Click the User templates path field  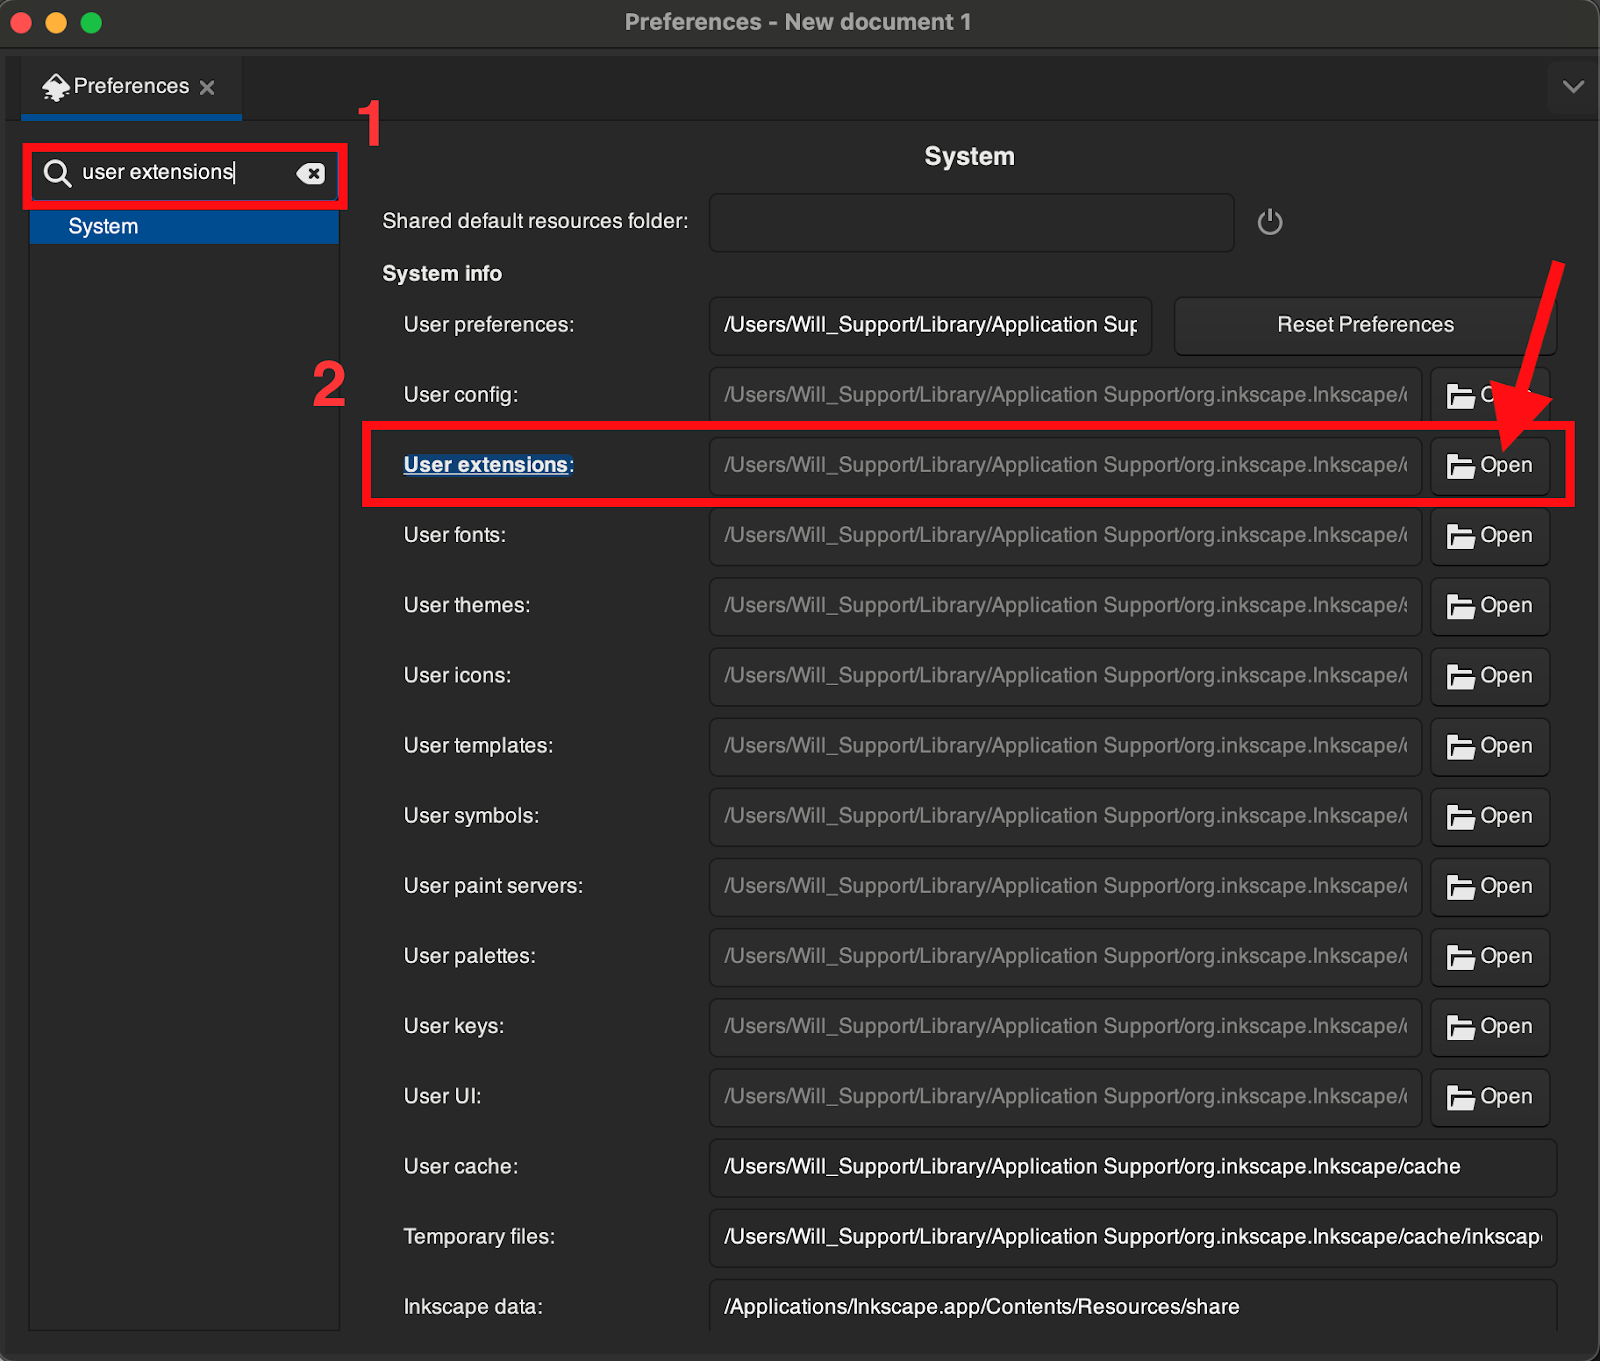pyautogui.click(x=1066, y=746)
